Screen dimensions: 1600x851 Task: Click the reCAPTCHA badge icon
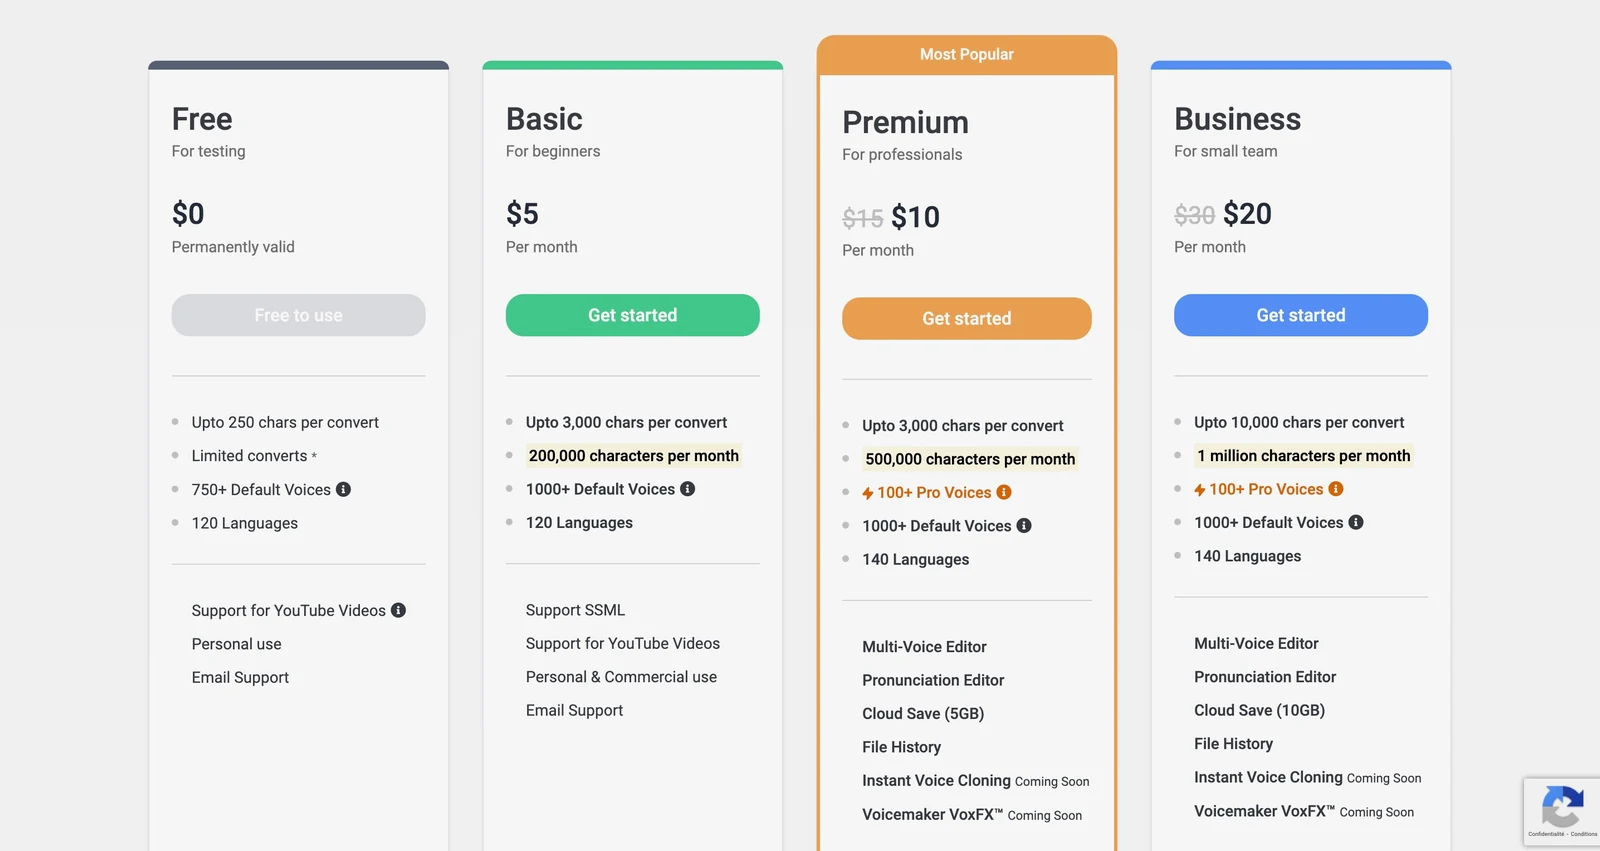(1562, 807)
